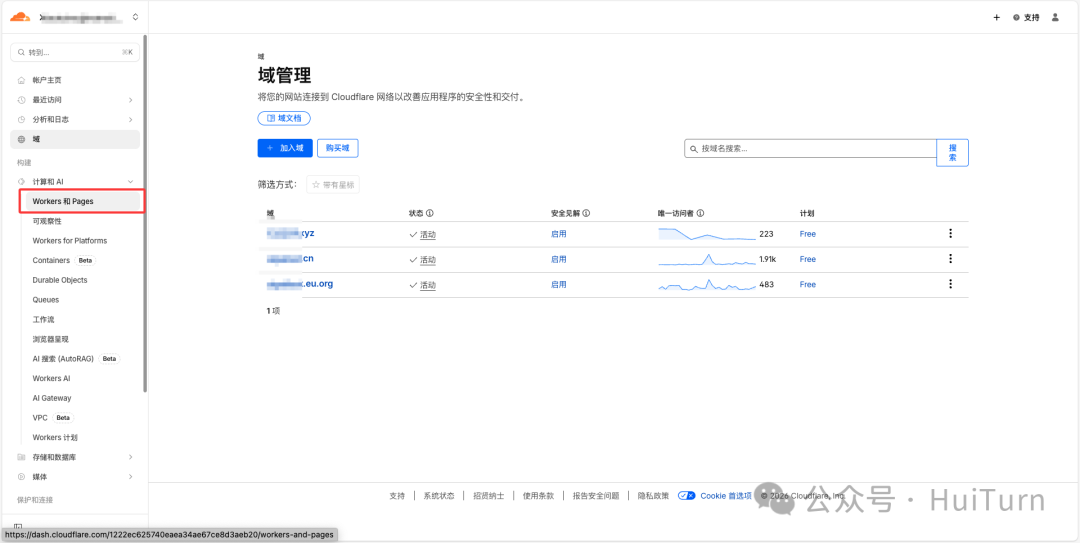Click the plus add icon in header
This screenshot has height=543, width=1080.
pos(996,18)
